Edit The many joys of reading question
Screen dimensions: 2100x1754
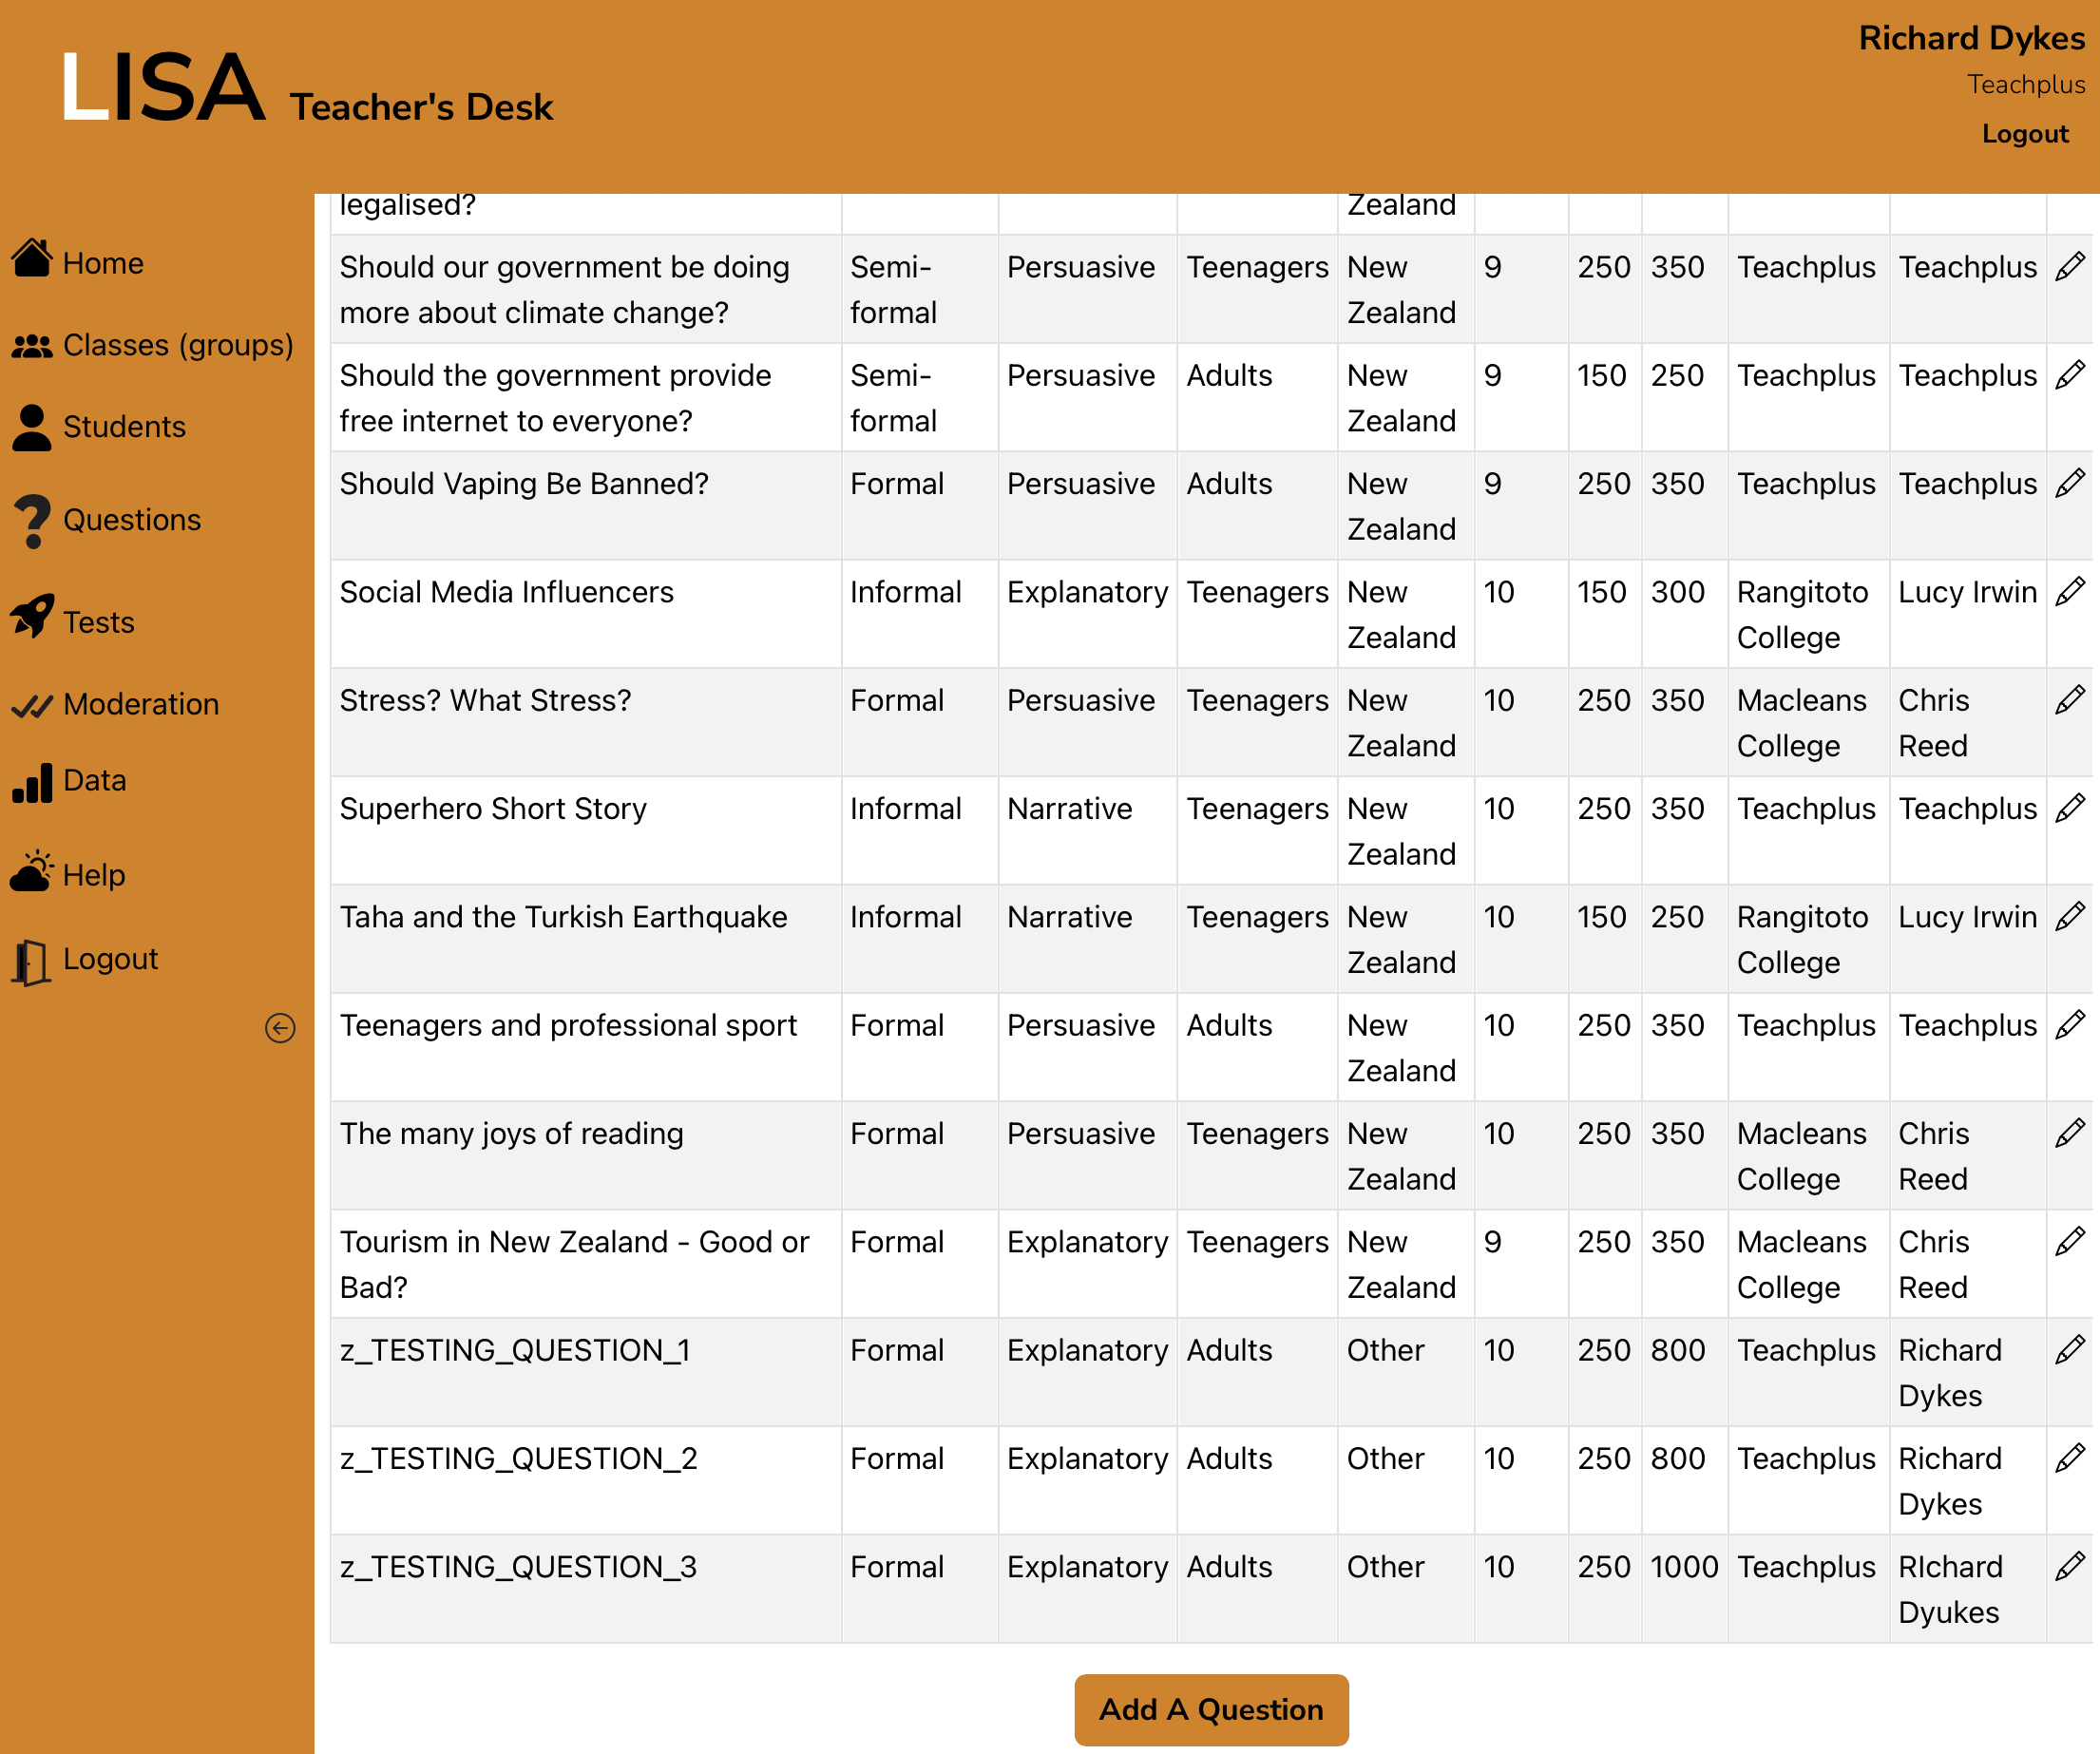[2069, 1133]
